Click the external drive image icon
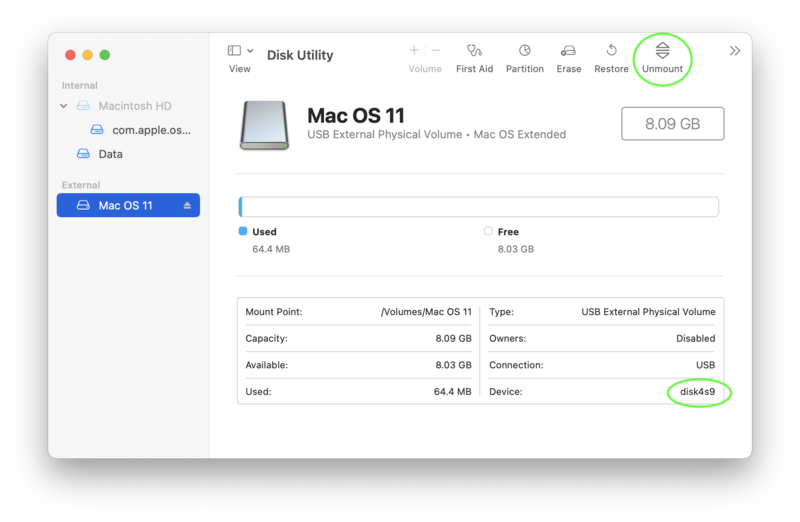The height and width of the screenshot is (522, 800). (x=264, y=125)
